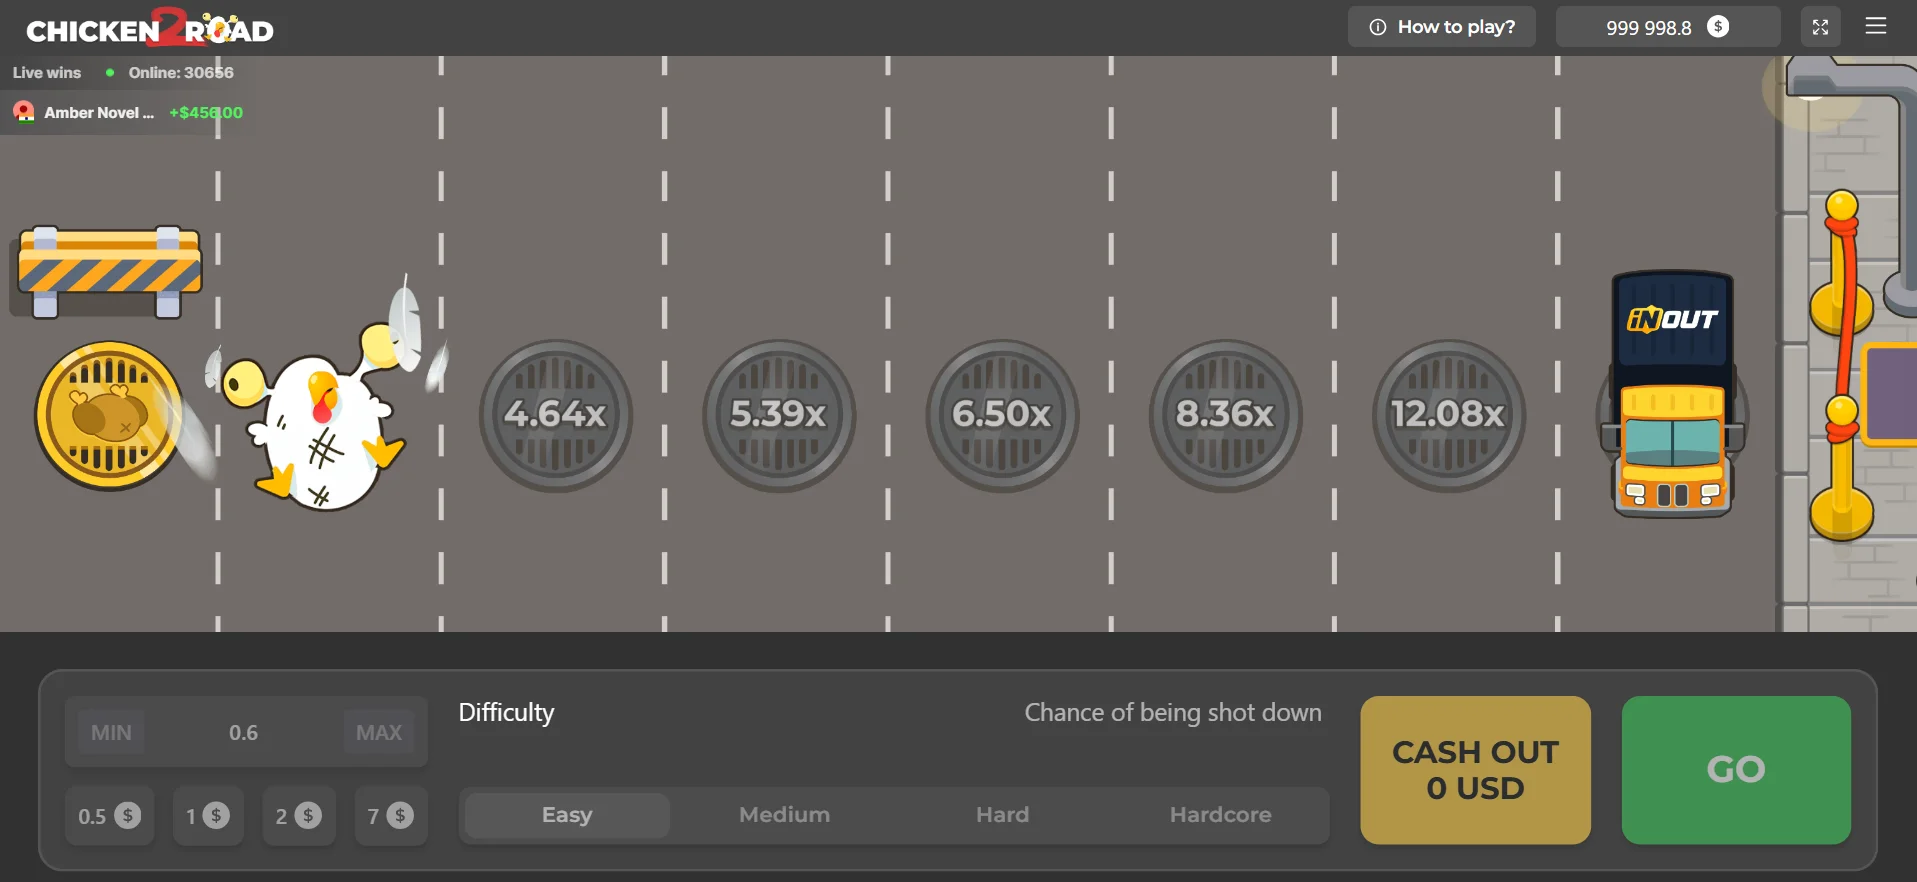Set bet to MAX
The width and height of the screenshot is (1917, 882).
pyautogui.click(x=379, y=733)
